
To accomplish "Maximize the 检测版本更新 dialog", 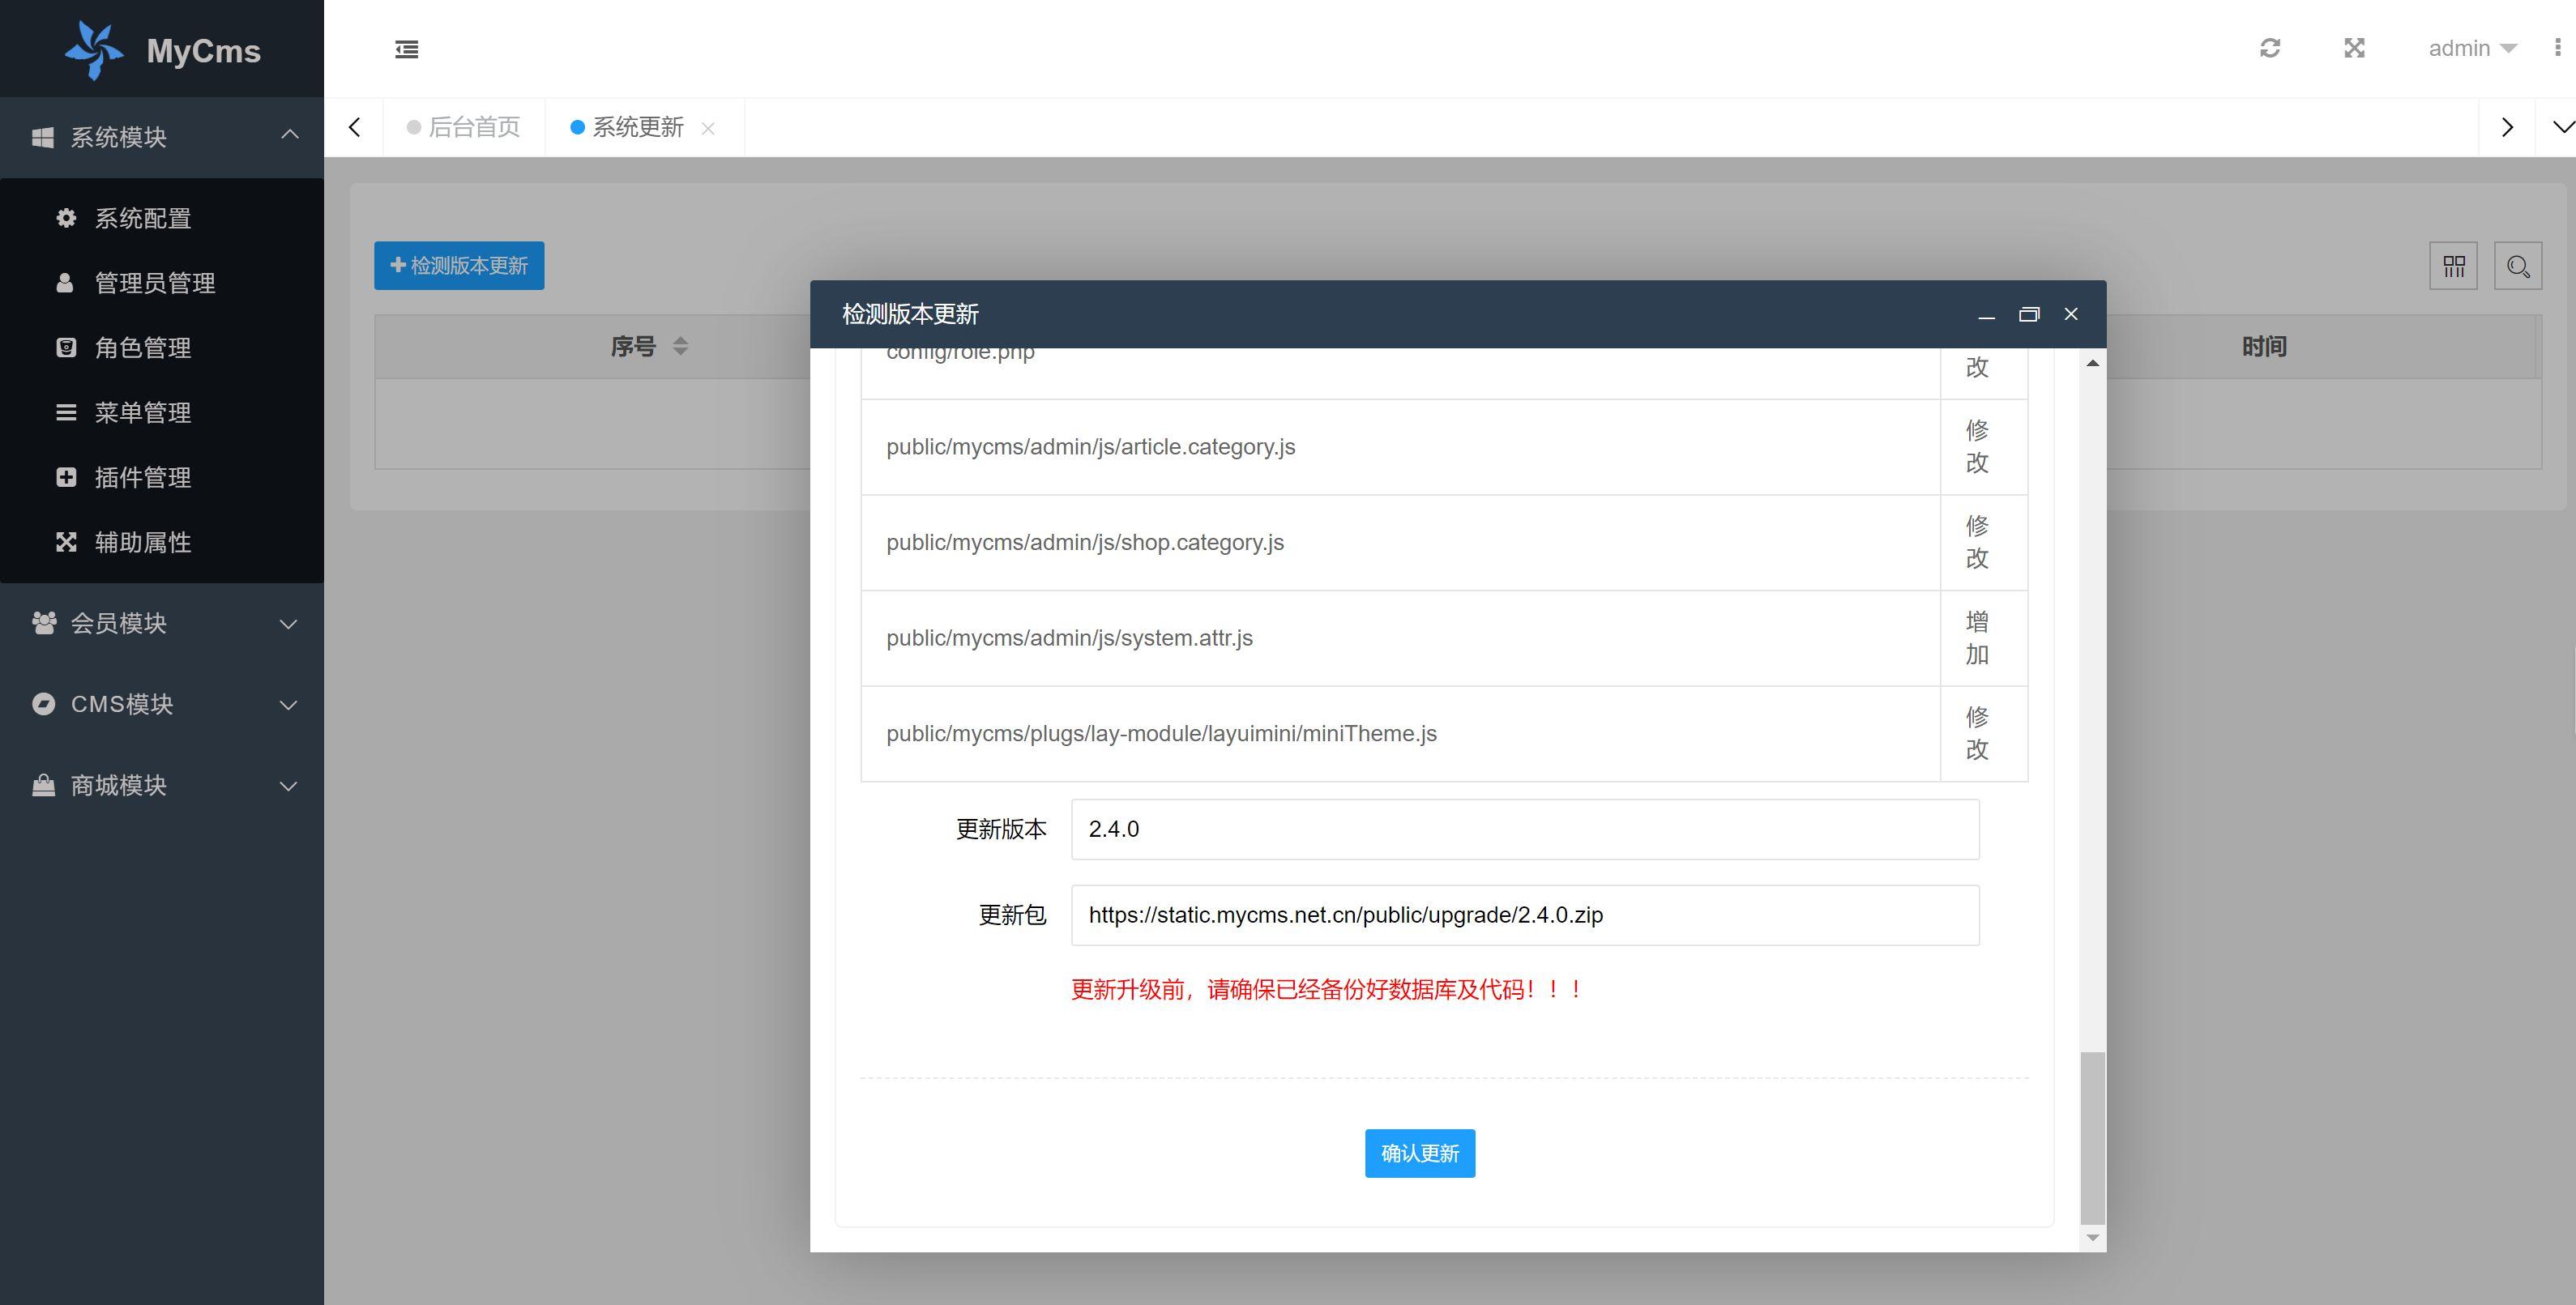I will pos(2029,315).
